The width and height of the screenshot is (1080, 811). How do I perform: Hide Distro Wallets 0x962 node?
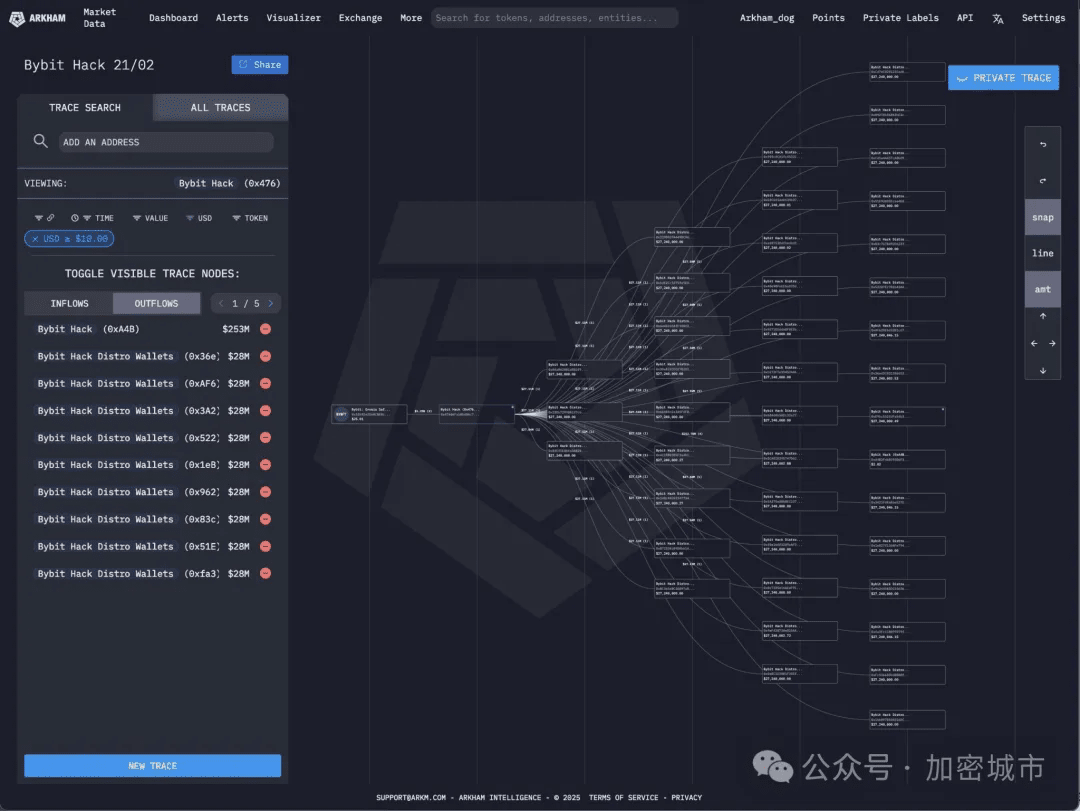265,492
